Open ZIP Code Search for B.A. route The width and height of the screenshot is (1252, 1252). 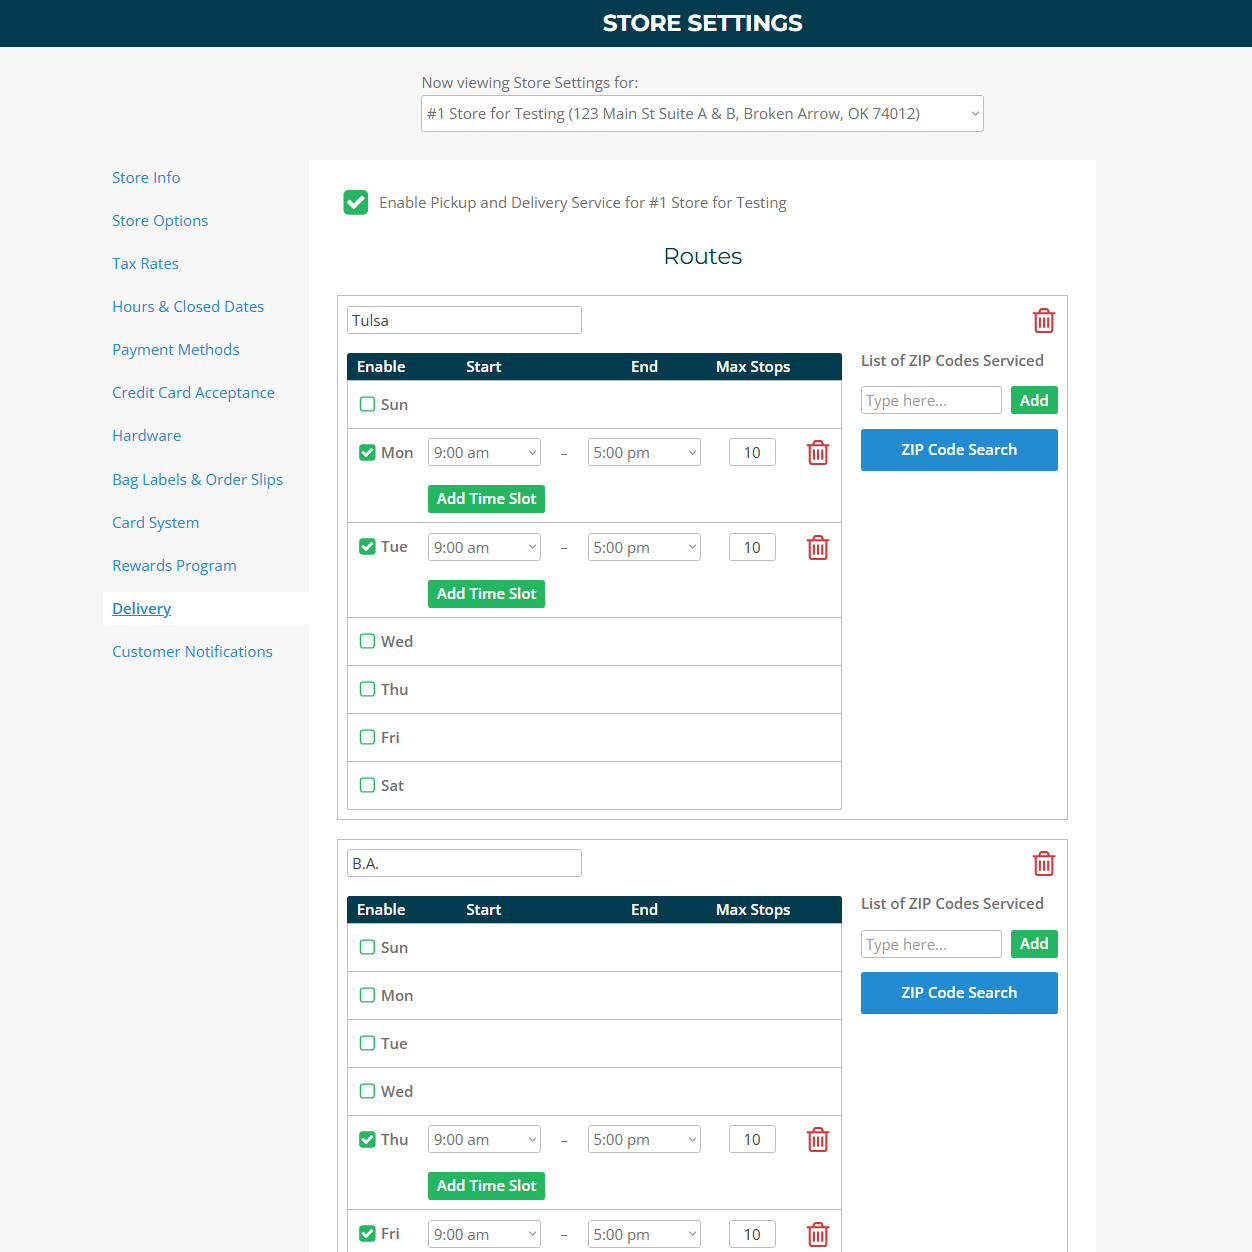[959, 993]
